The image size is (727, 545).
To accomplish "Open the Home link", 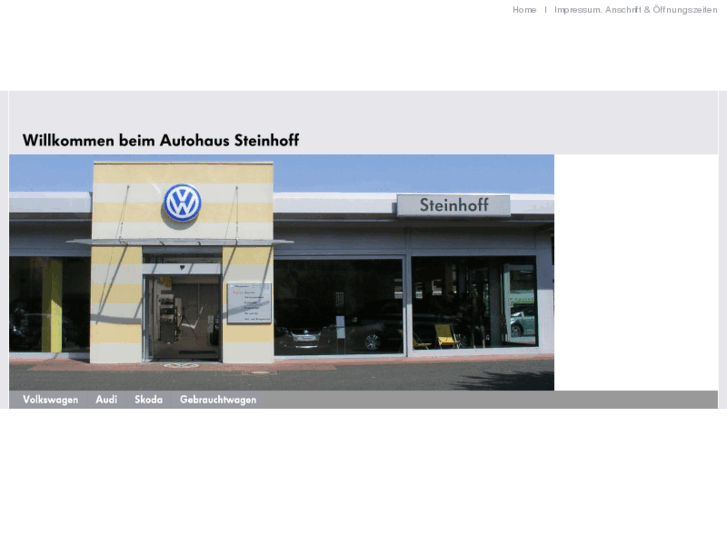I will pos(524,10).
